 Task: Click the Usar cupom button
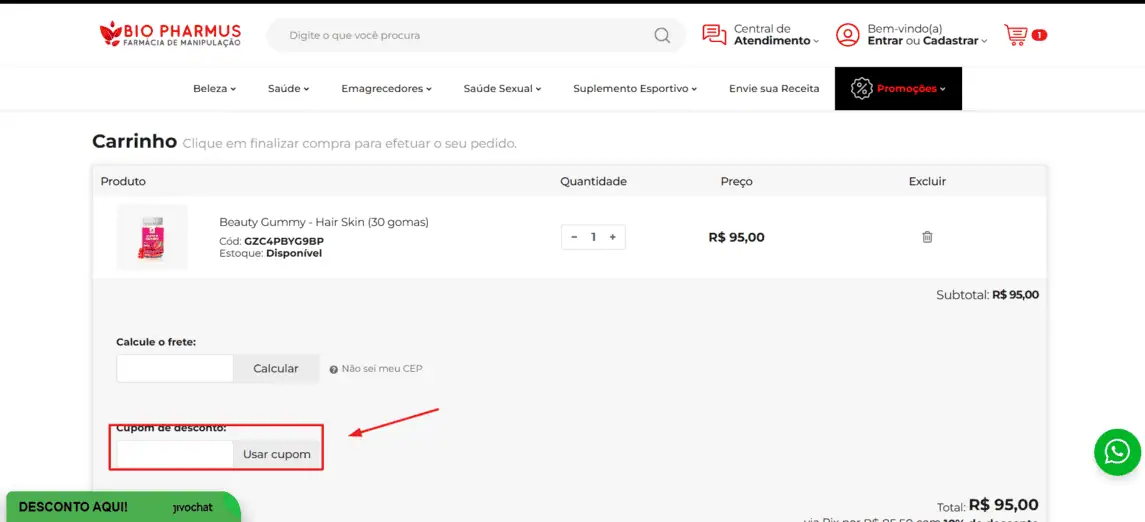point(277,454)
